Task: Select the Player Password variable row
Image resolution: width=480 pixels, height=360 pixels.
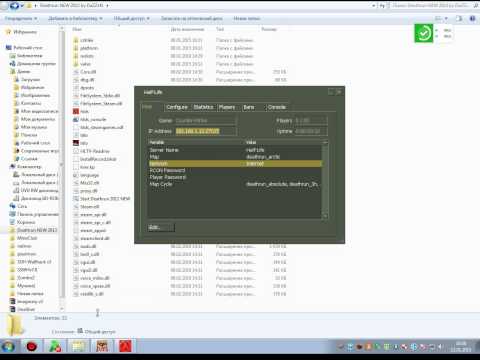Action: click(x=235, y=177)
